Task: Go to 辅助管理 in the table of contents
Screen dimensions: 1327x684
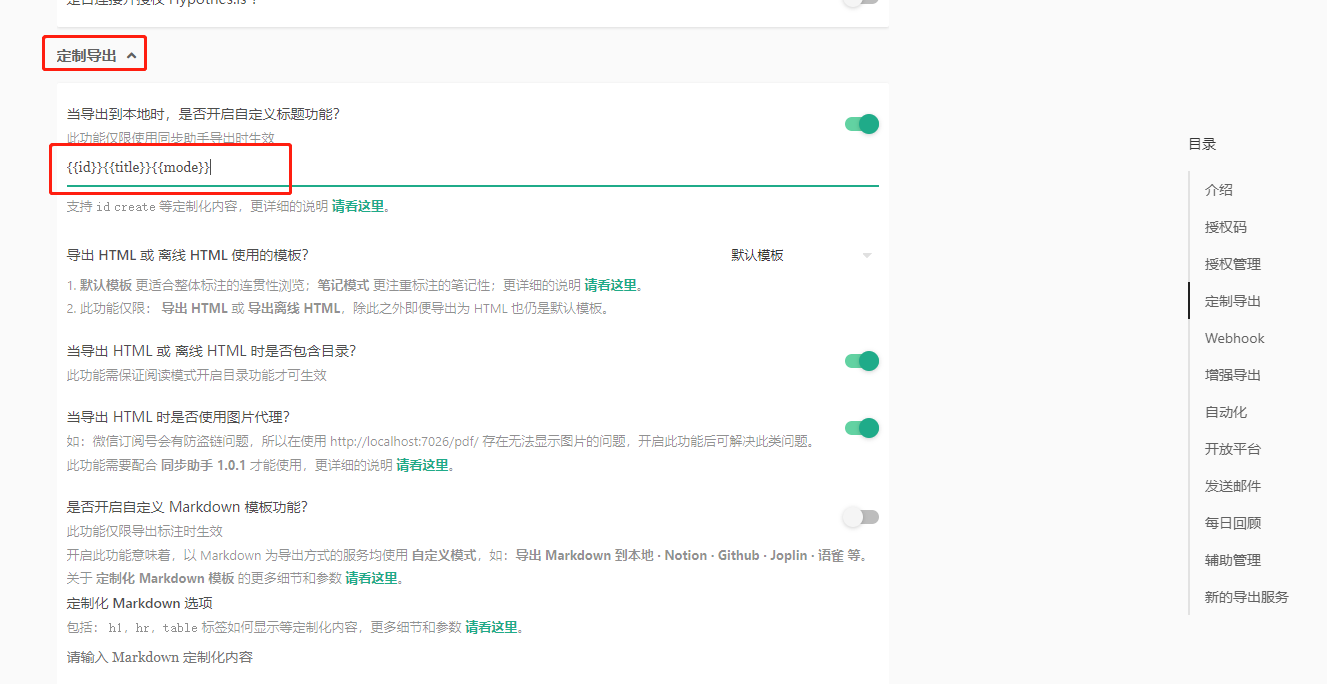Action: (x=1233, y=560)
